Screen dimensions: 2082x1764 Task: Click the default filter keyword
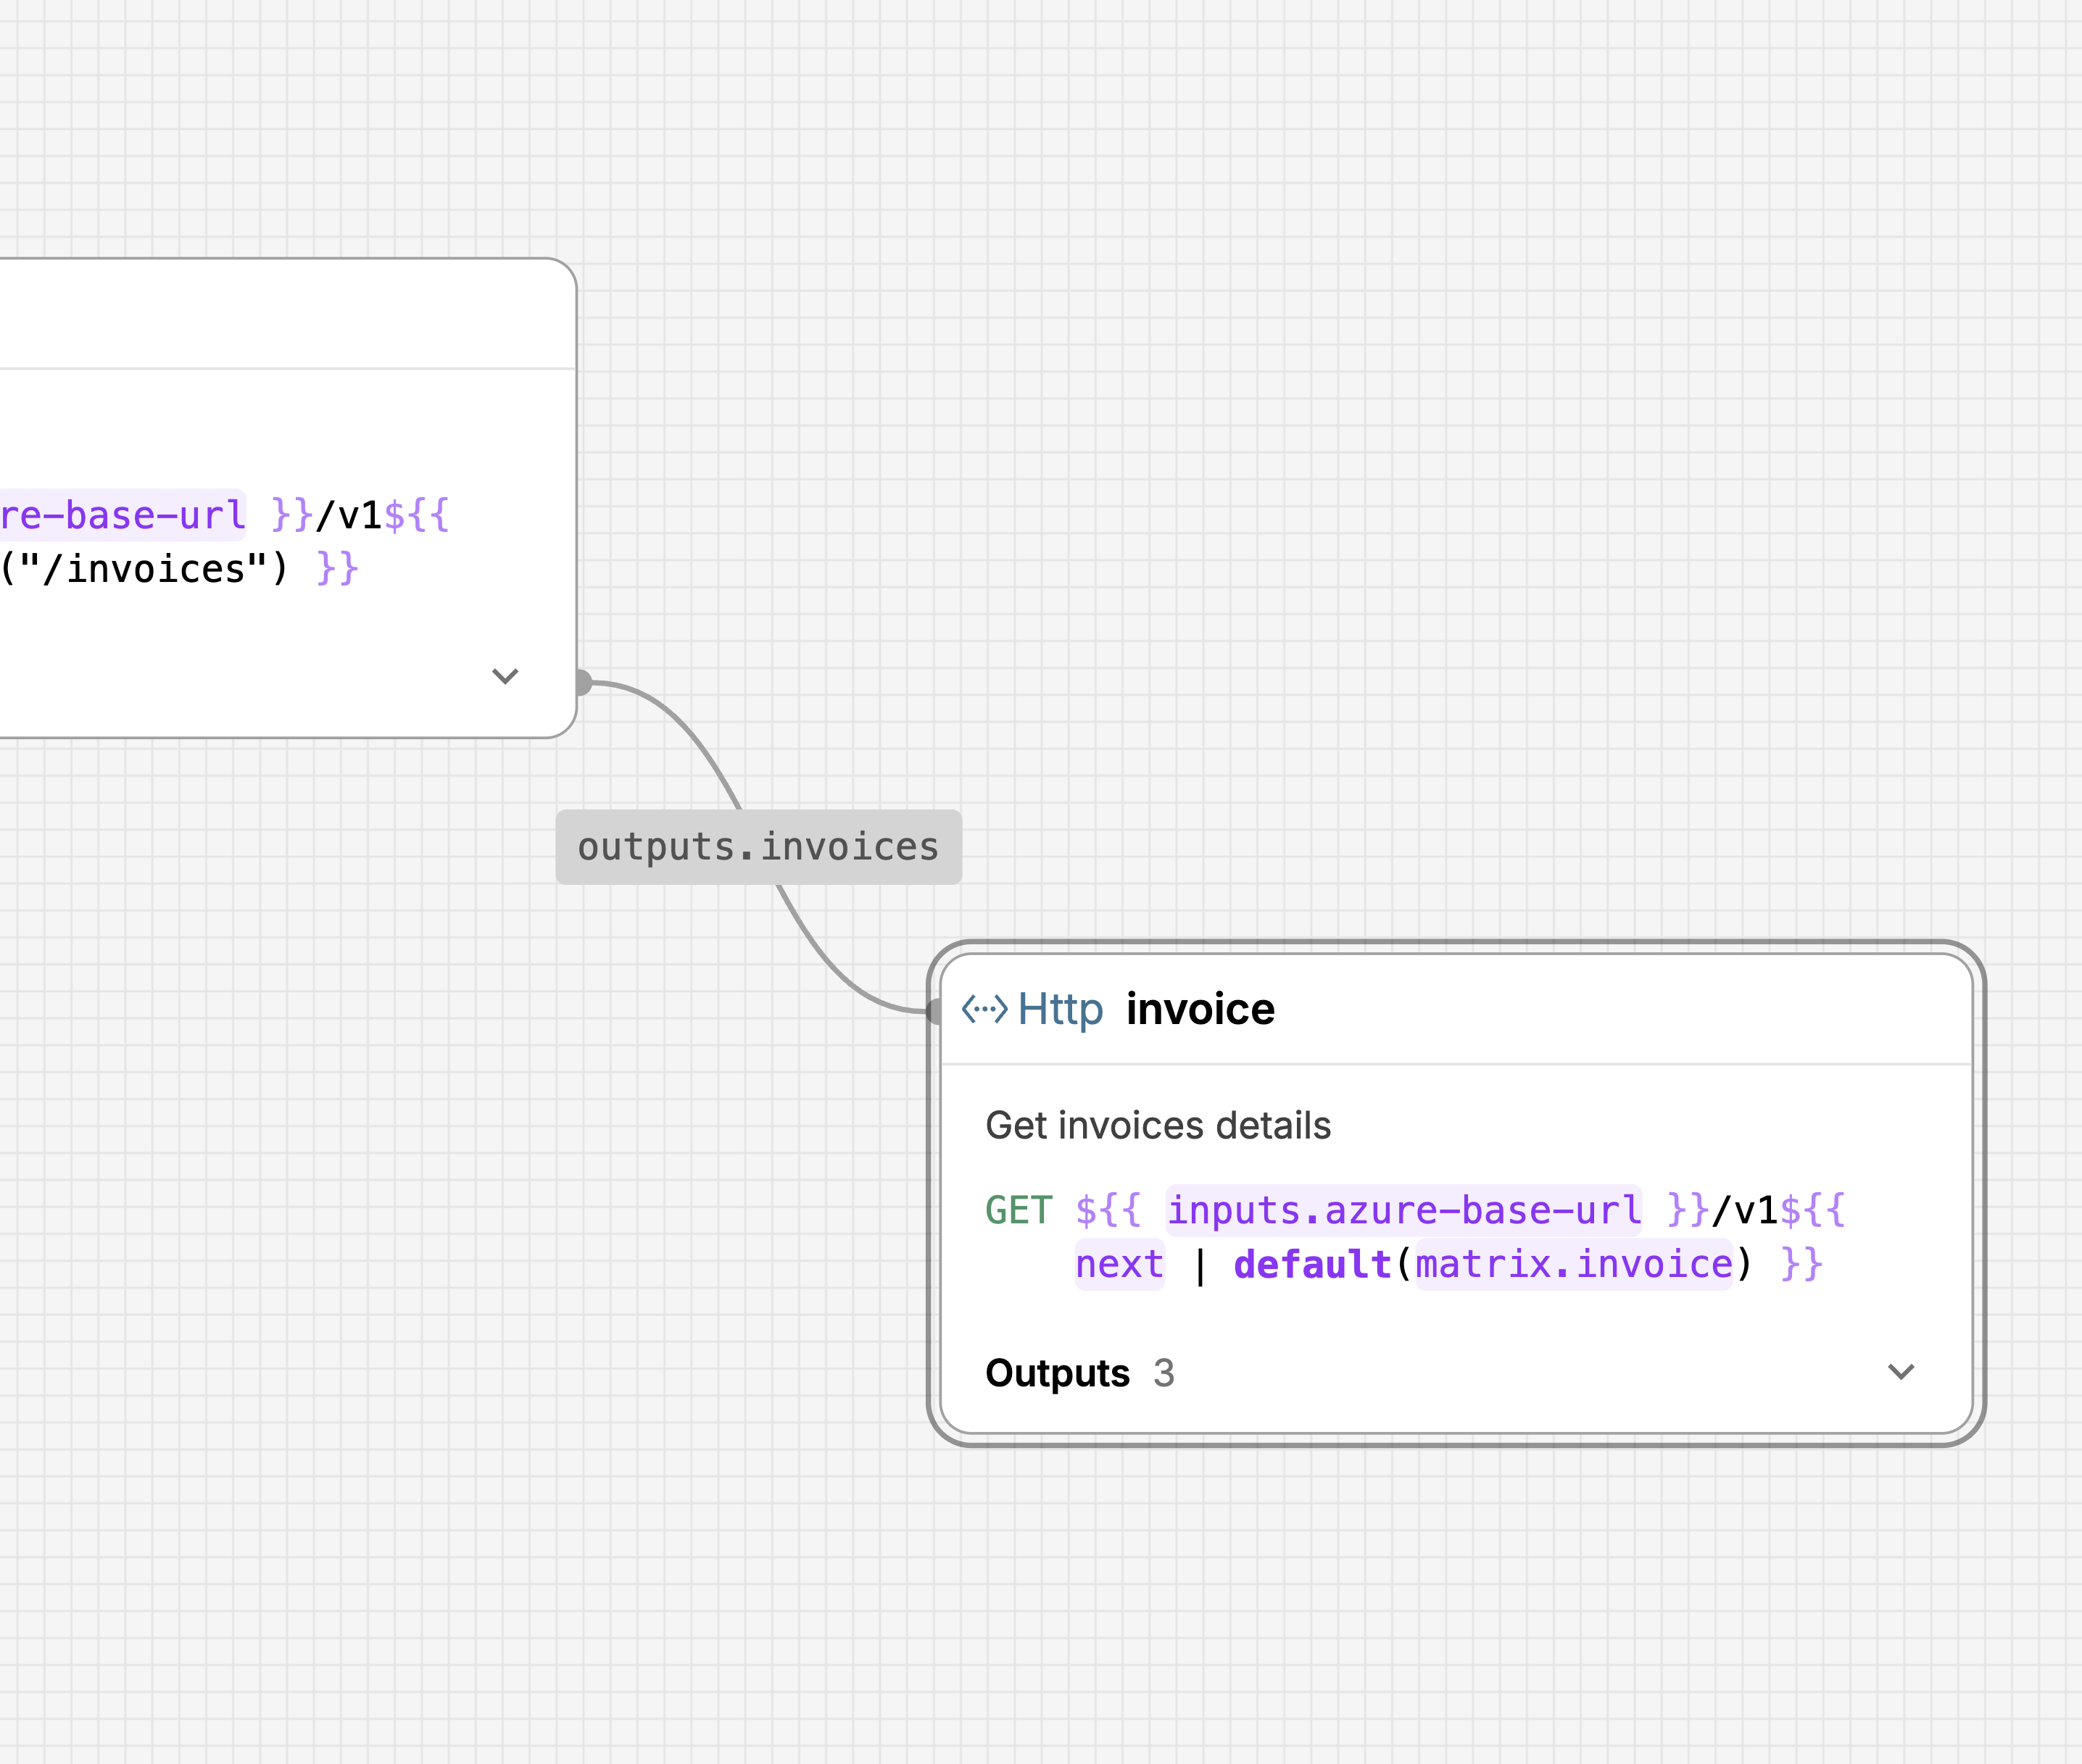pos(1312,1264)
